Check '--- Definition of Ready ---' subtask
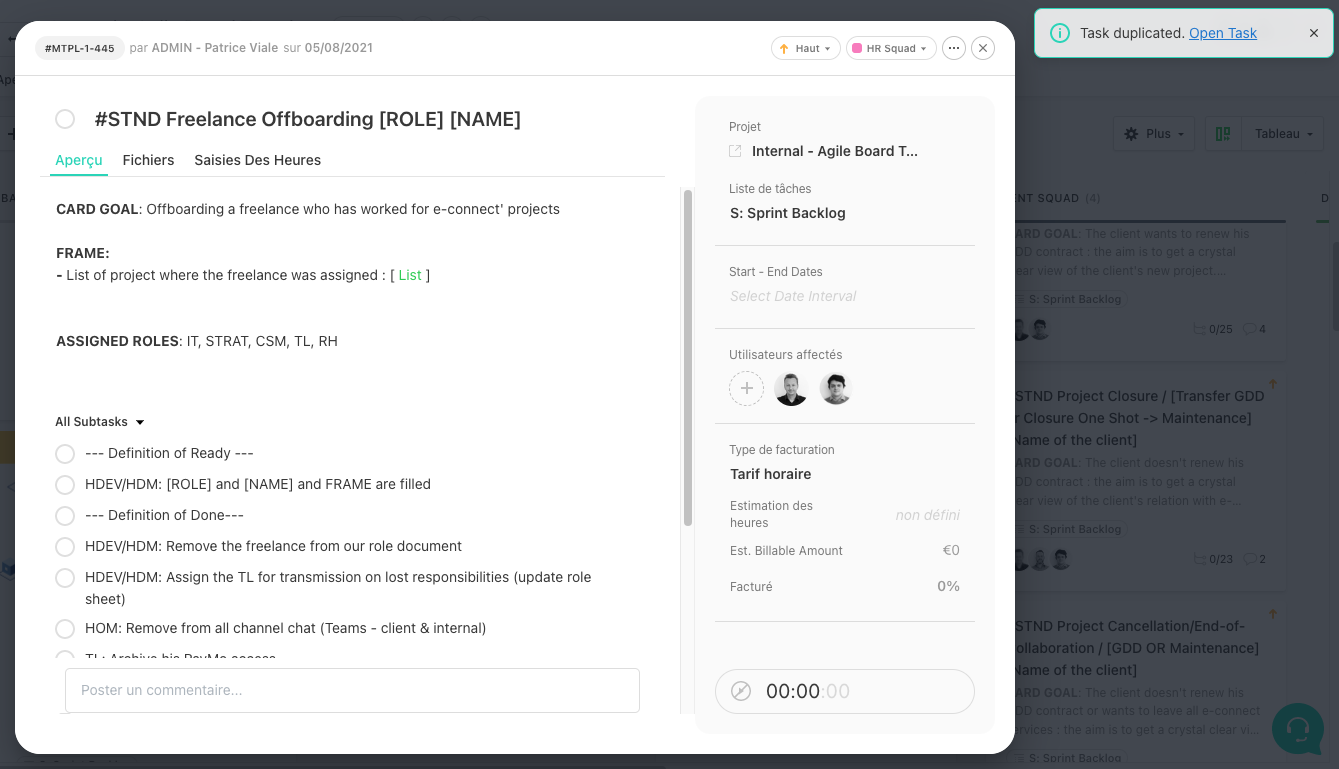 click(65, 454)
